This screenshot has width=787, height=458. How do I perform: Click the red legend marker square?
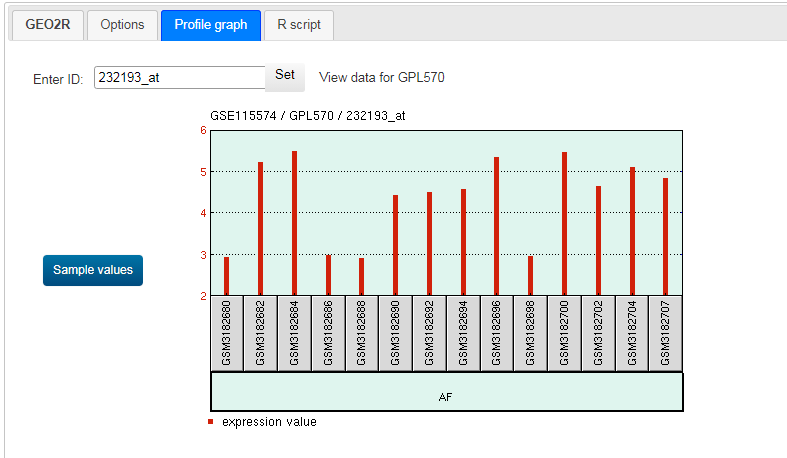pos(211,421)
